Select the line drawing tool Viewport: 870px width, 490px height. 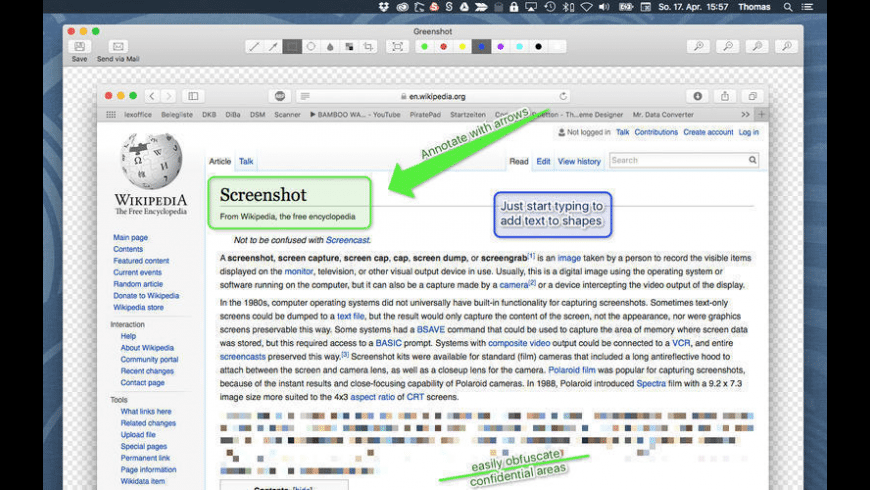[x=254, y=47]
